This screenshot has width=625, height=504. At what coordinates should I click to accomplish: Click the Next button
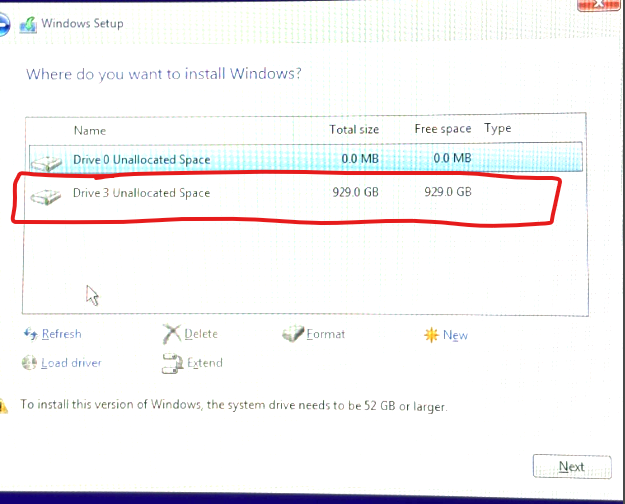pyautogui.click(x=572, y=467)
